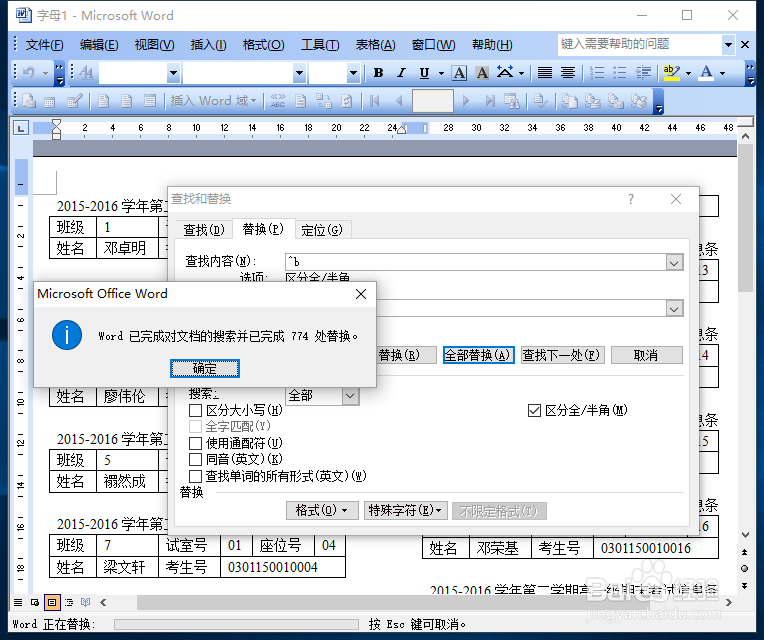Click the help question input box
Image resolution: width=764 pixels, height=640 pixels.
click(640, 45)
